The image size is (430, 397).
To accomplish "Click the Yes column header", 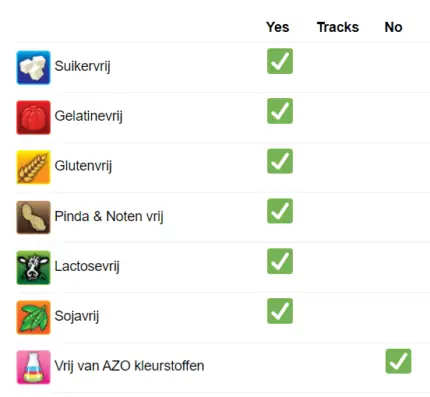I will pyautogui.click(x=277, y=27).
